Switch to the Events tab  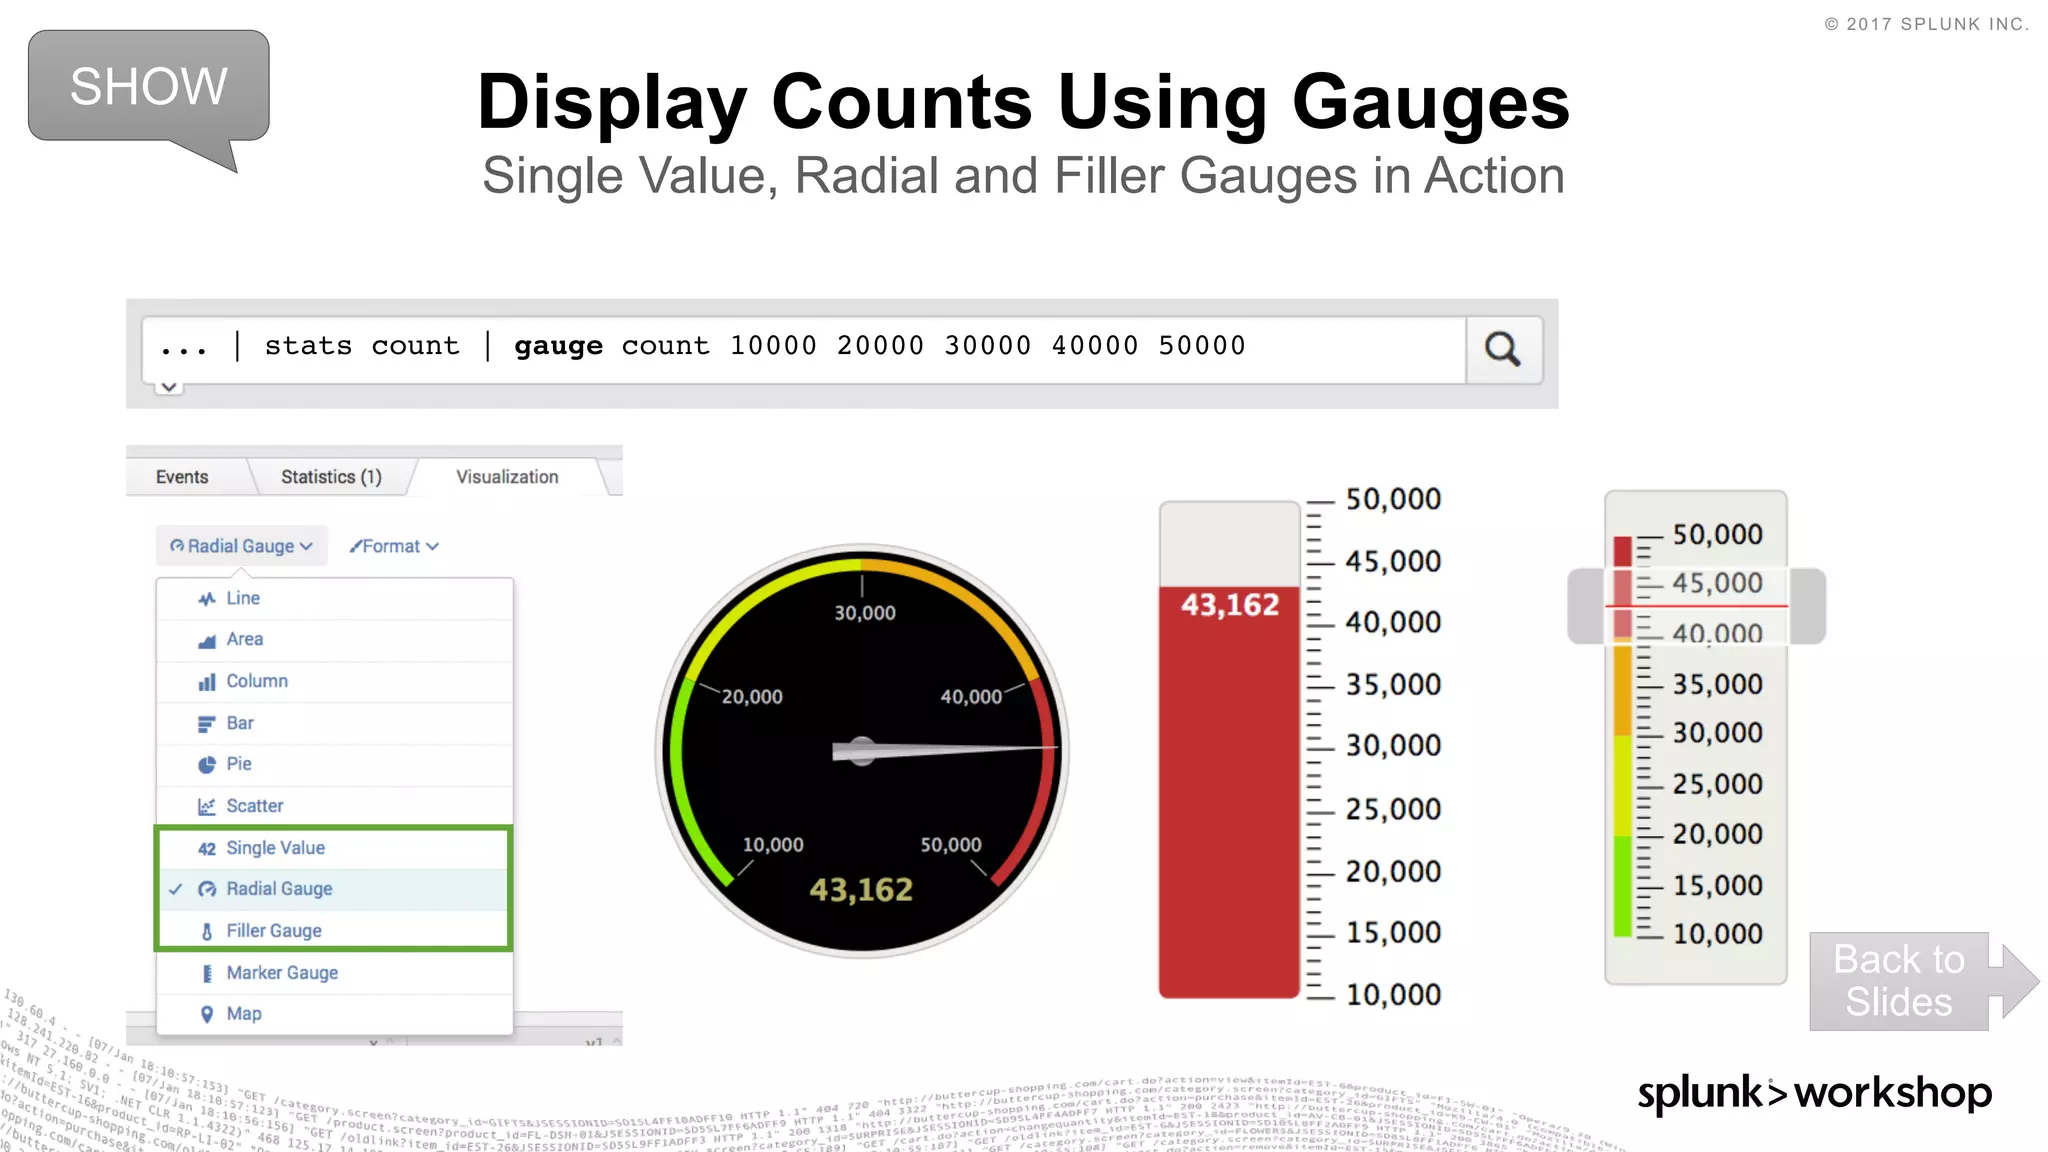tap(182, 477)
